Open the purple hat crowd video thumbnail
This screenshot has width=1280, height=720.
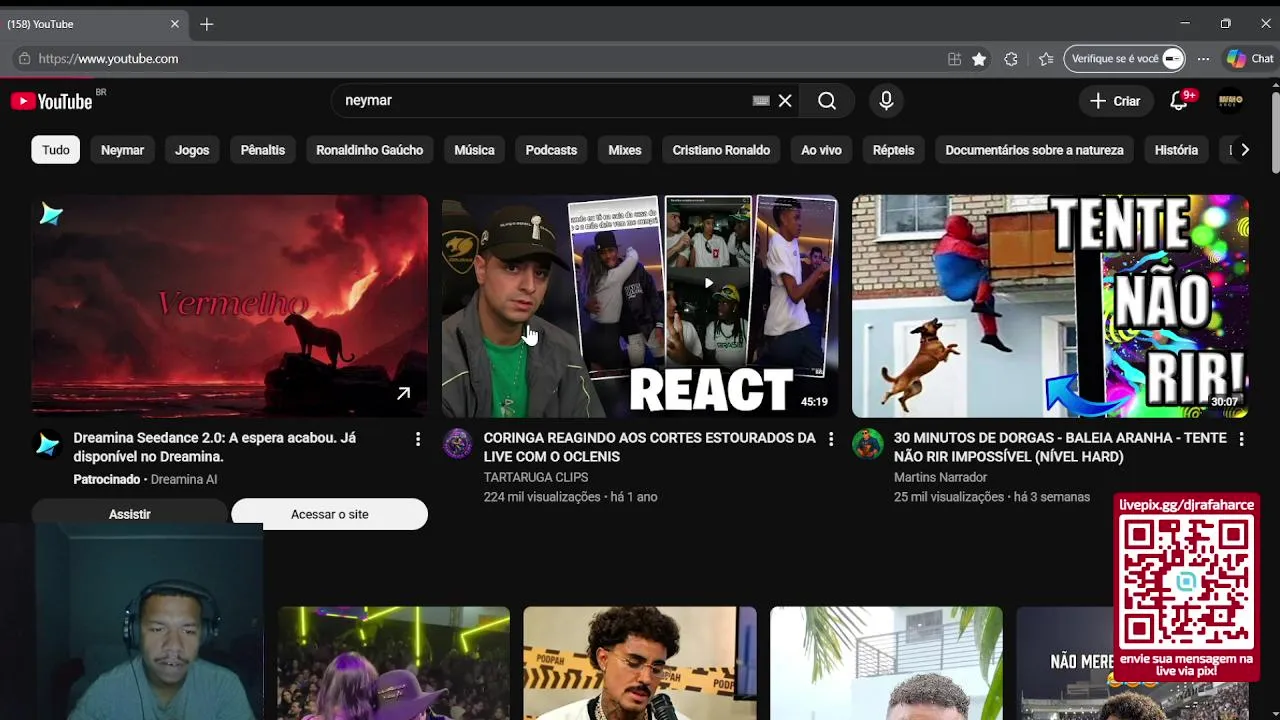pos(393,663)
